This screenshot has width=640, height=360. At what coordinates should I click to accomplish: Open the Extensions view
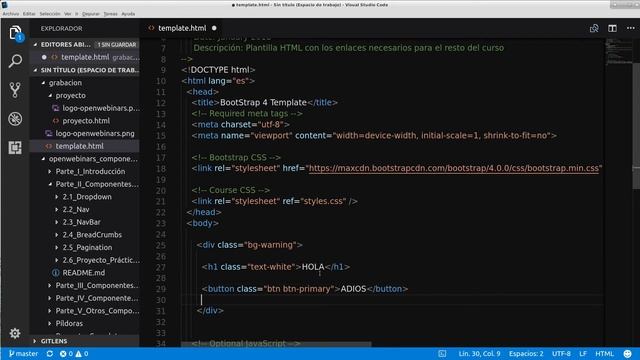15,147
